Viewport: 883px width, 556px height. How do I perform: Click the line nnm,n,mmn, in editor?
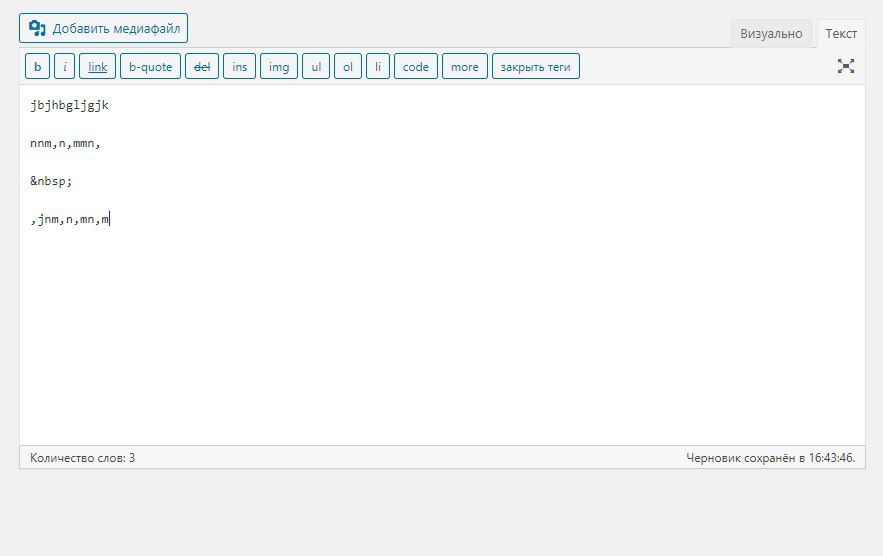tap(65, 144)
